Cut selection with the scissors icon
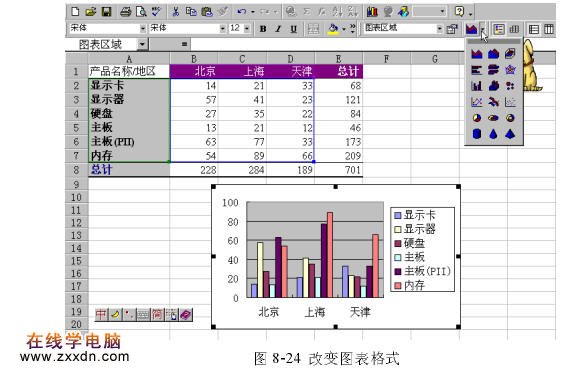This screenshot has width=561, height=369. pos(175,12)
